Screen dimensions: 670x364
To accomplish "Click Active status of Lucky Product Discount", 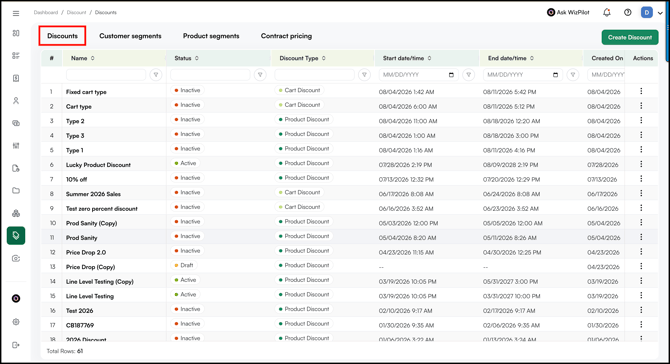I will pyautogui.click(x=185, y=163).
